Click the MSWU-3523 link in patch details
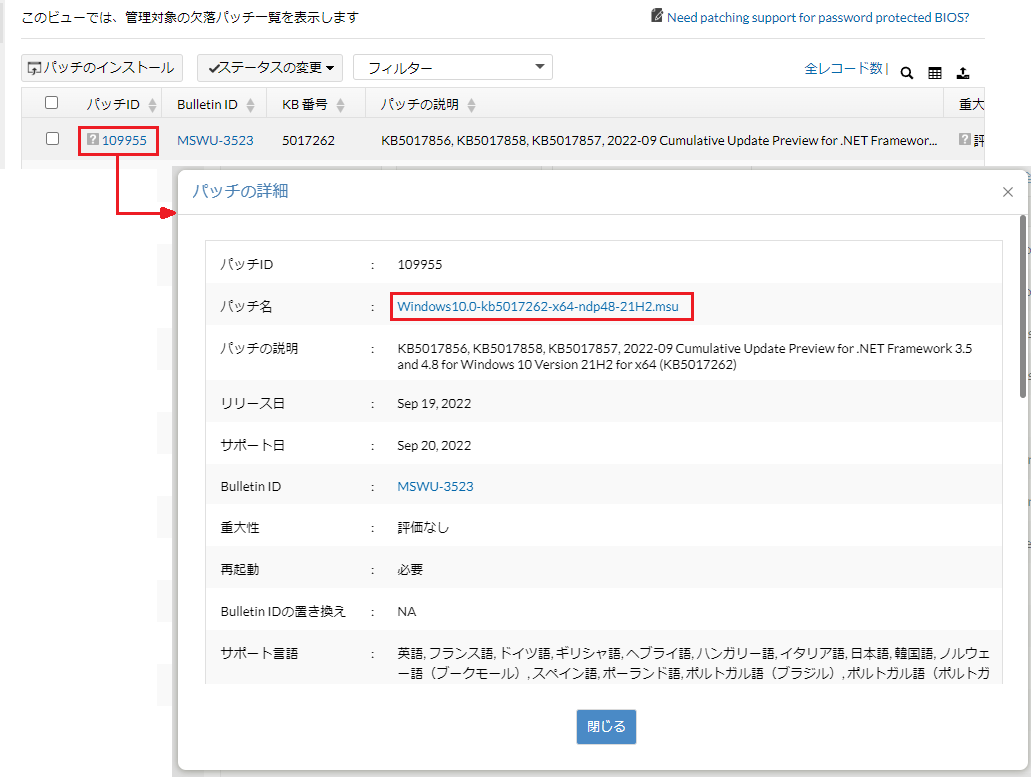 [x=435, y=487]
